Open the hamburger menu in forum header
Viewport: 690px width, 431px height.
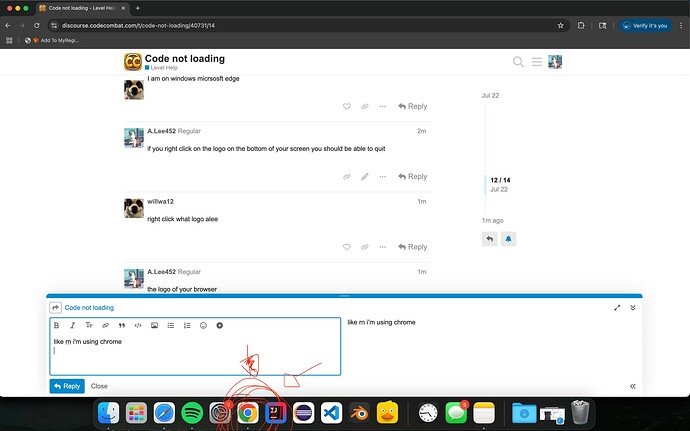coord(536,62)
